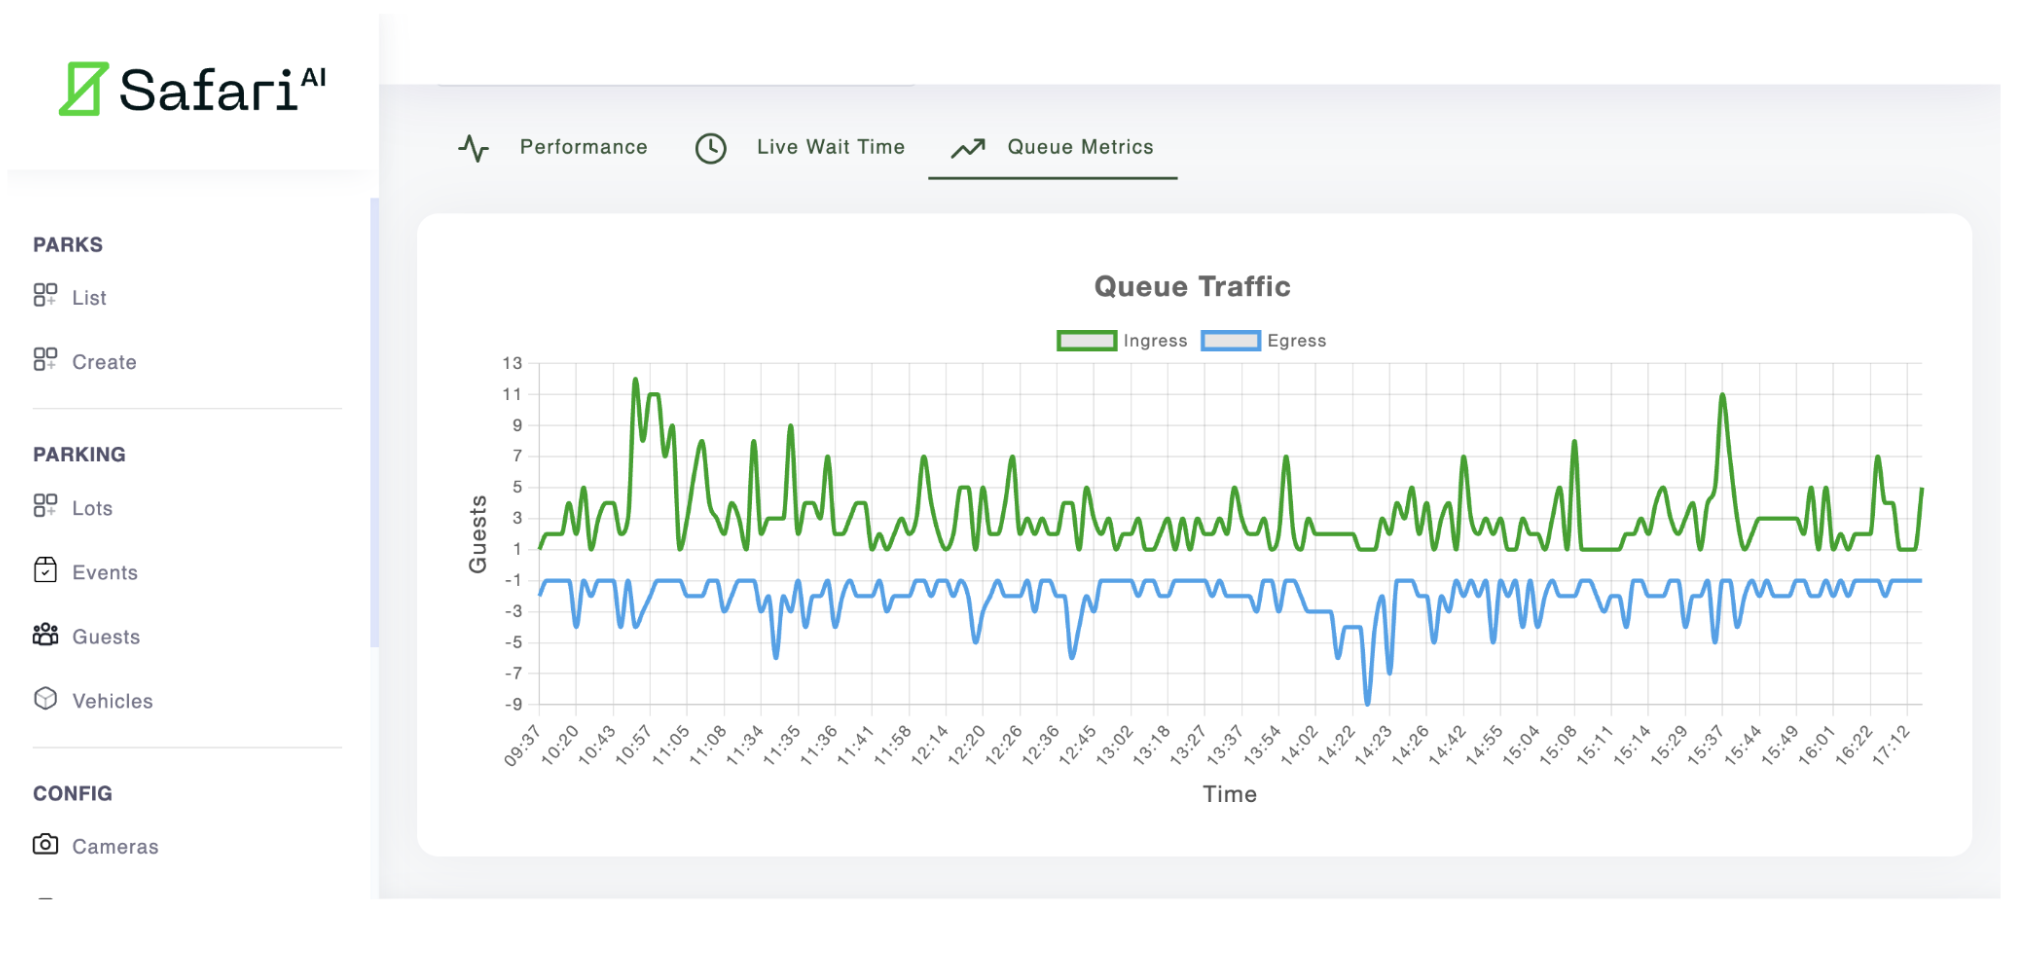Click the Vehicles cube icon
This screenshot has height=972, width=2034.
[45, 699]
